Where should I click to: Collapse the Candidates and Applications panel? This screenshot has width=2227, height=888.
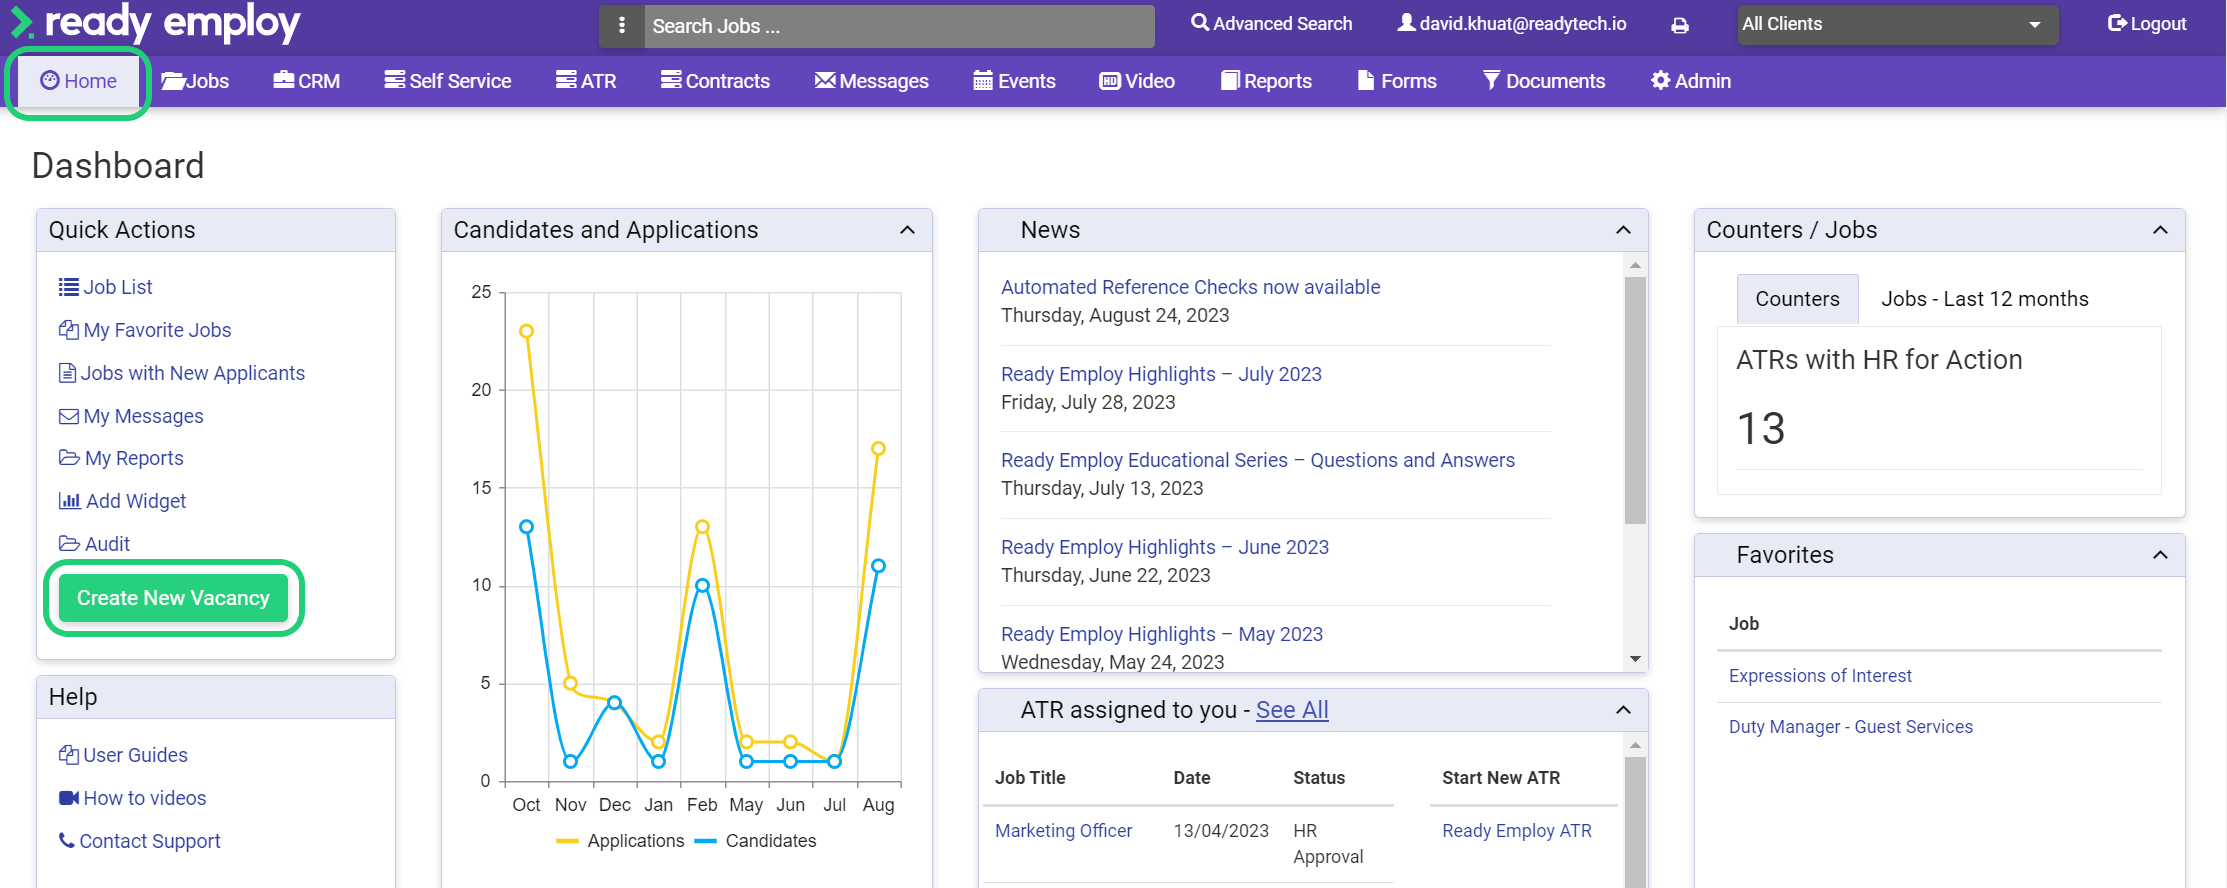coord(907,230)
